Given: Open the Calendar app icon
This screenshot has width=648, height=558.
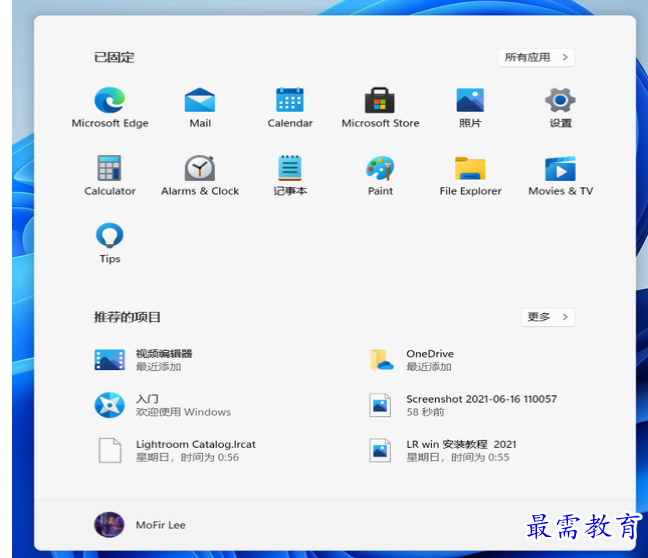Looking at the screenshot, I should (290, 100).
